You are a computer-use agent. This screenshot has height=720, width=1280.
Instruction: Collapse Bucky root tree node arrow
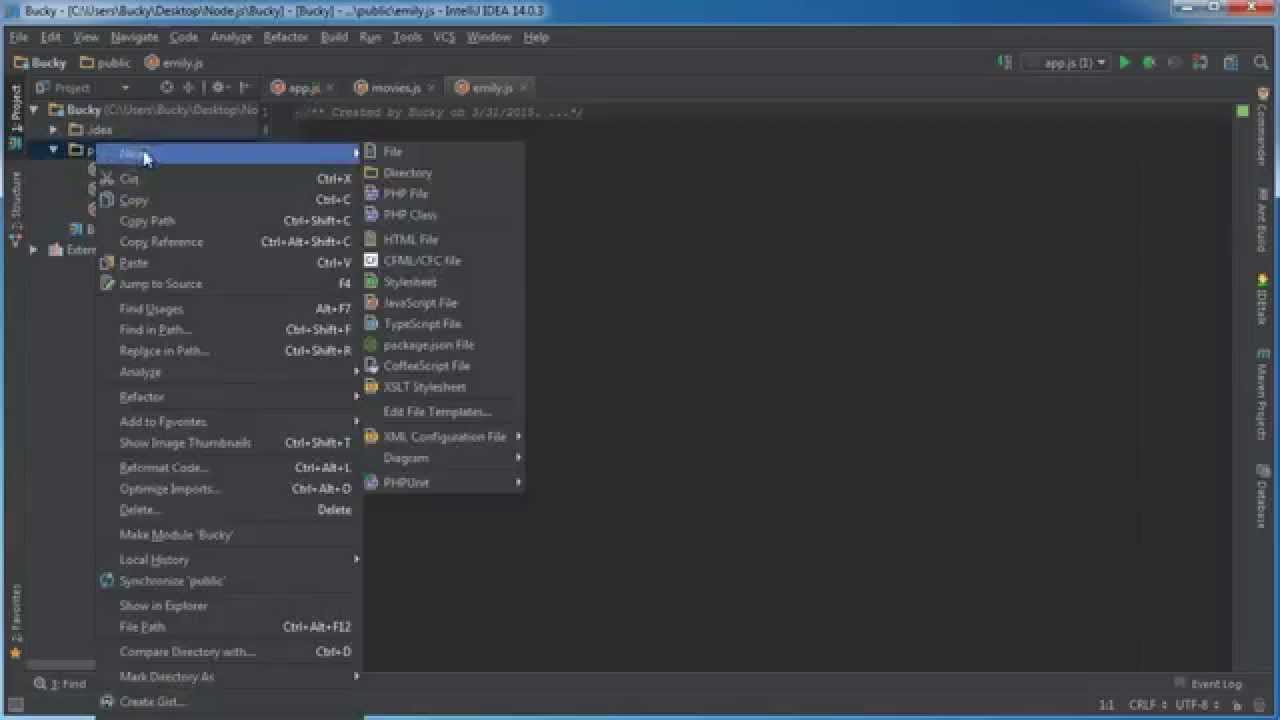(x=34, y=110)
